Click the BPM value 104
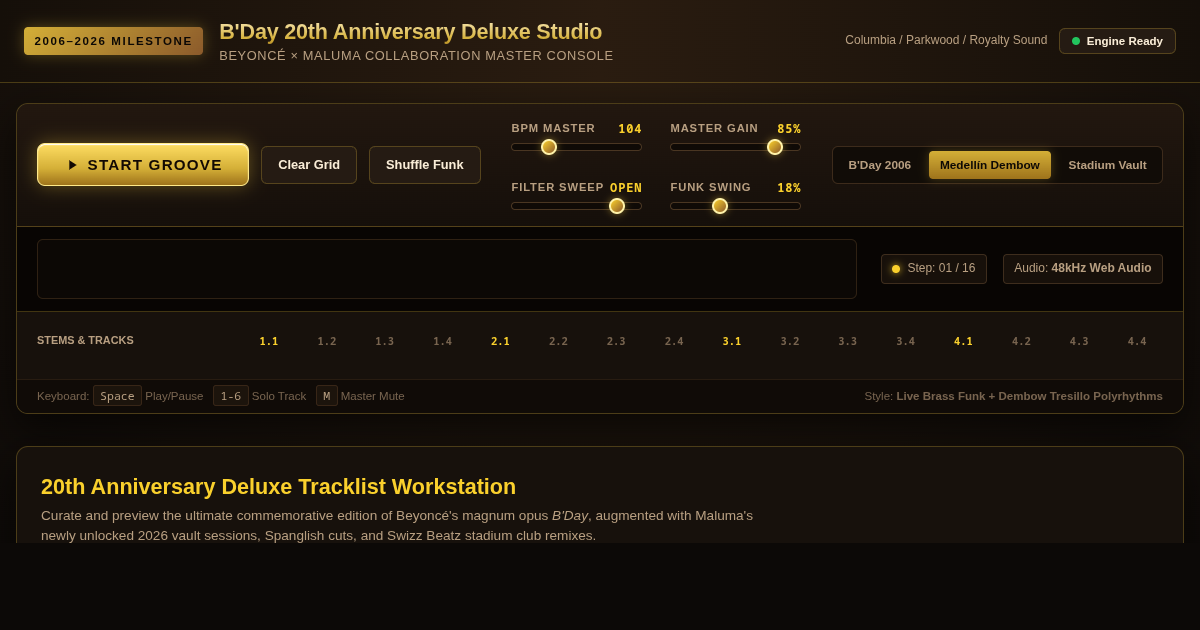Screen dimensions: 1200x630 630,129
